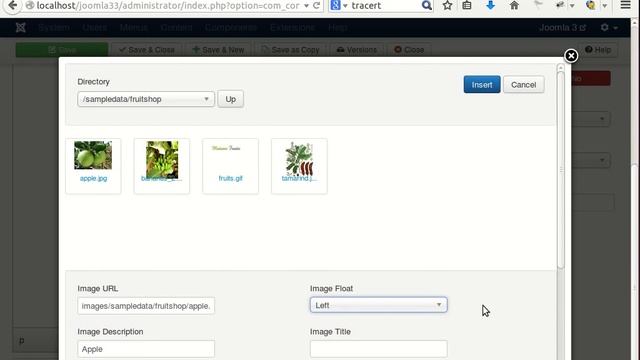This screenshot has width=640, height=360.
Task: Open the System menu
Action: pos(54,27)
